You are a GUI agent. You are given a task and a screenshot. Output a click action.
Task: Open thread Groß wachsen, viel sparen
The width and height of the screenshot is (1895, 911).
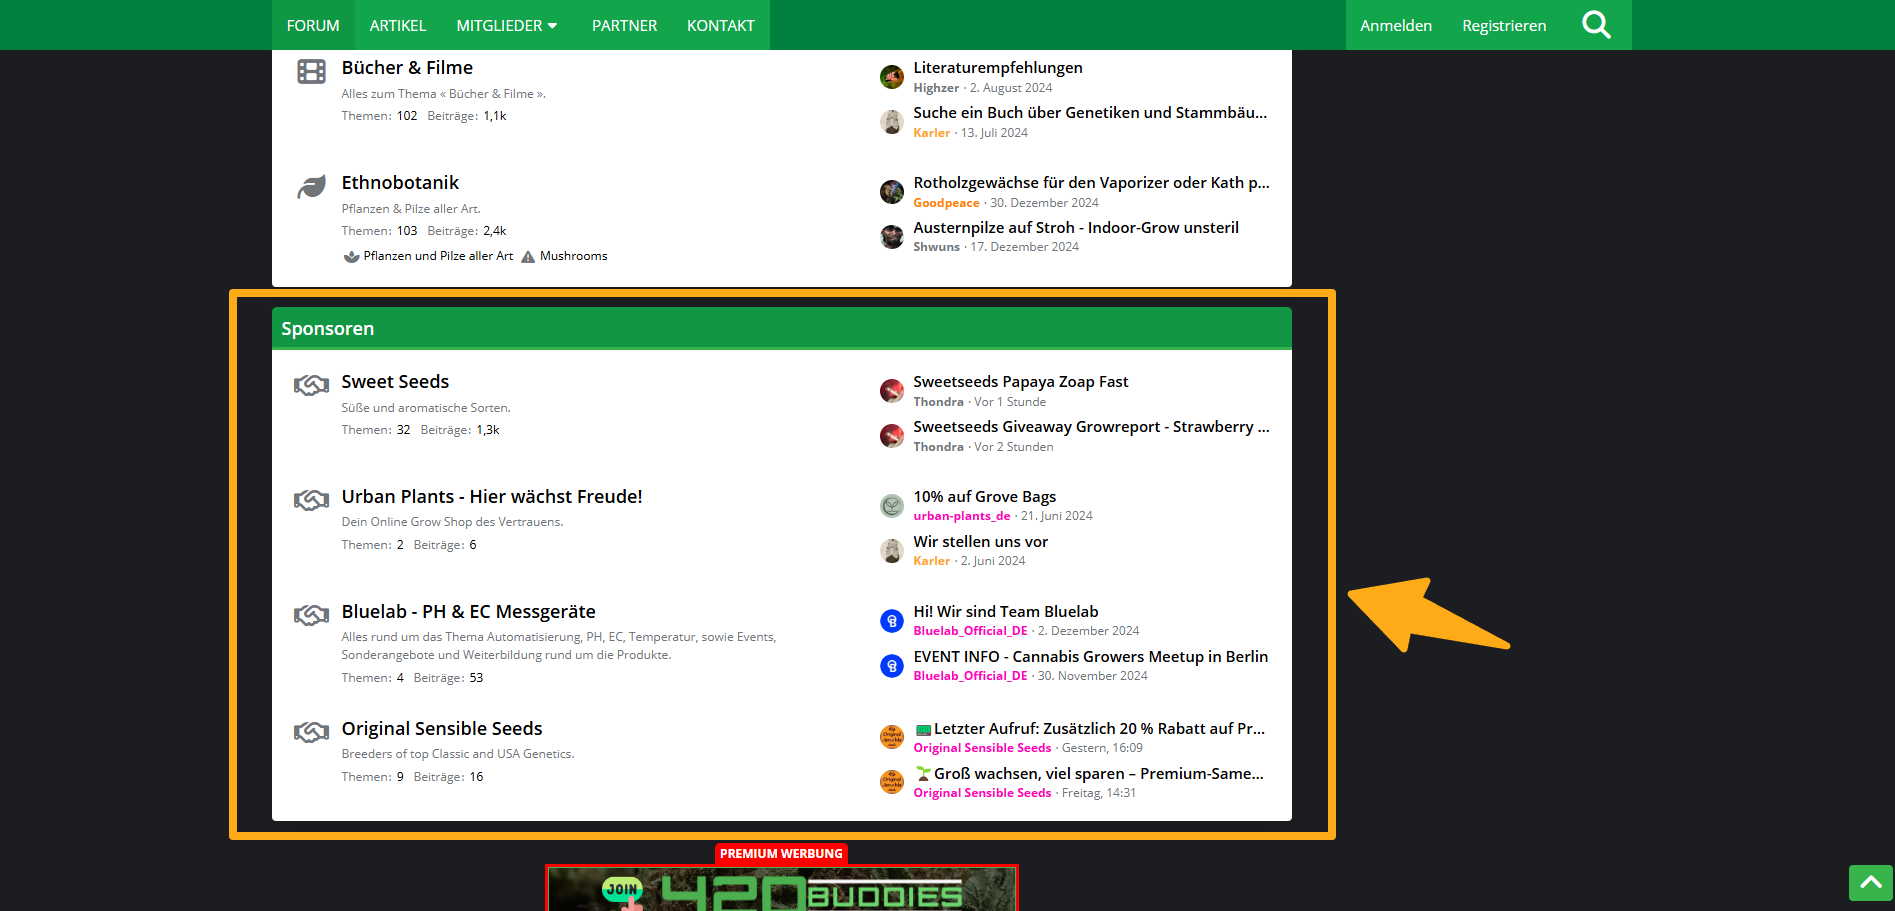[1090, 774]
